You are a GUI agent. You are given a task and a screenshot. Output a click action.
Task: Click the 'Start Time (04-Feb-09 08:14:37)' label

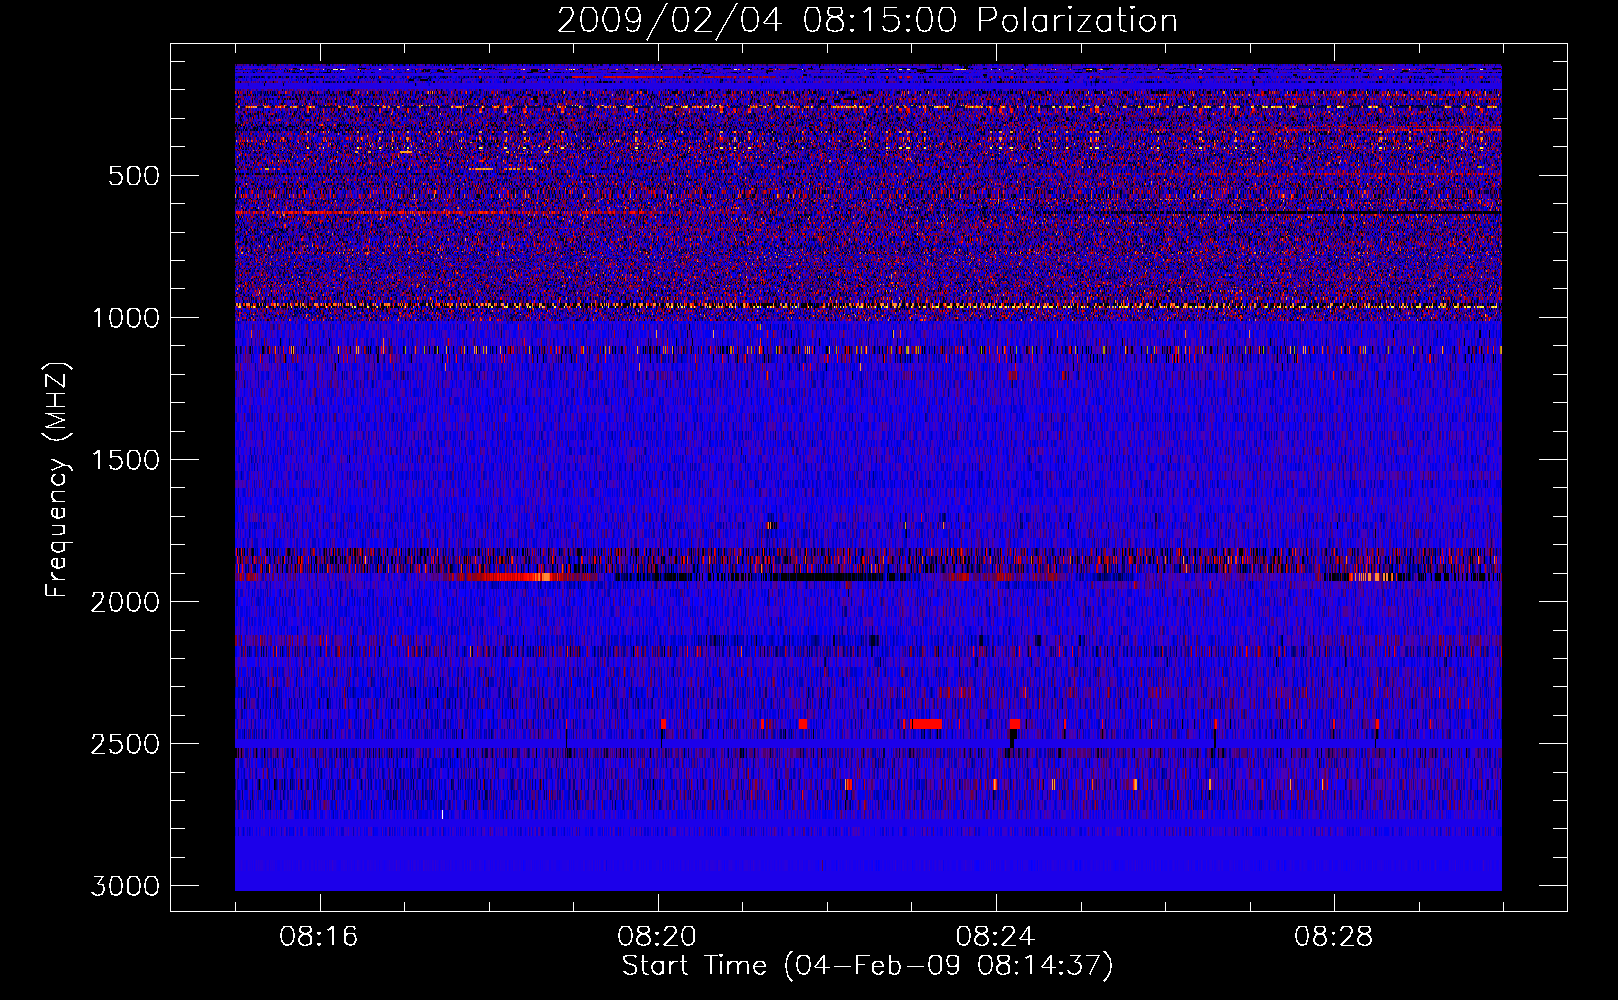click(867, 966)
